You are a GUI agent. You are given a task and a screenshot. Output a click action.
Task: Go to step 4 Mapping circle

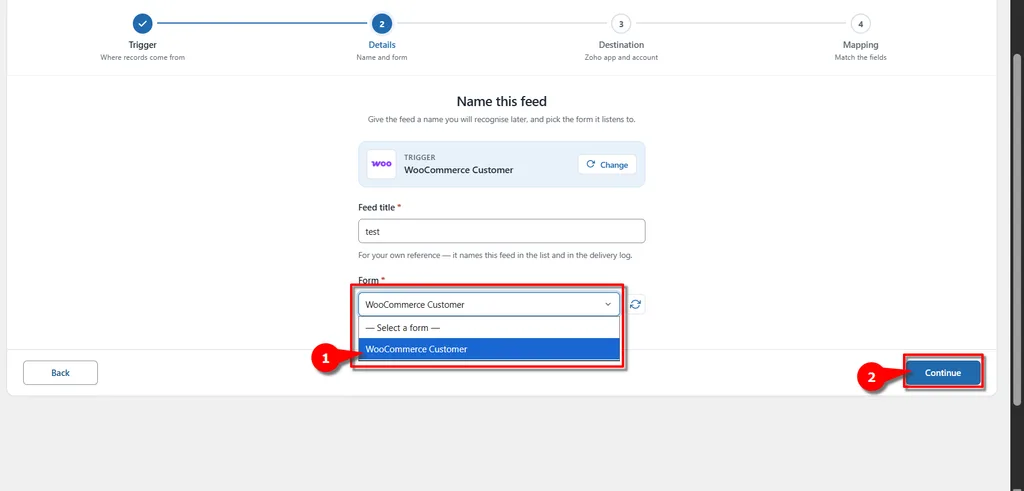tap(861, 24)
